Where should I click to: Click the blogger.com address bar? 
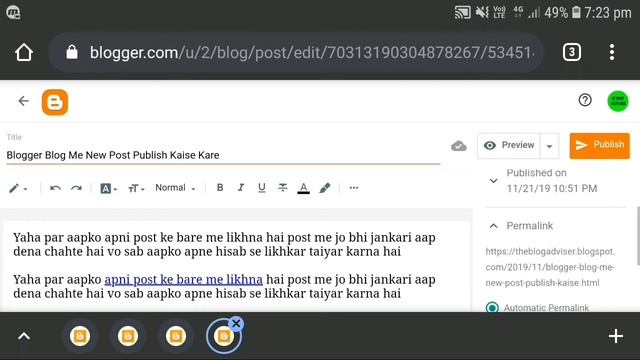click(x=296, y=52)
